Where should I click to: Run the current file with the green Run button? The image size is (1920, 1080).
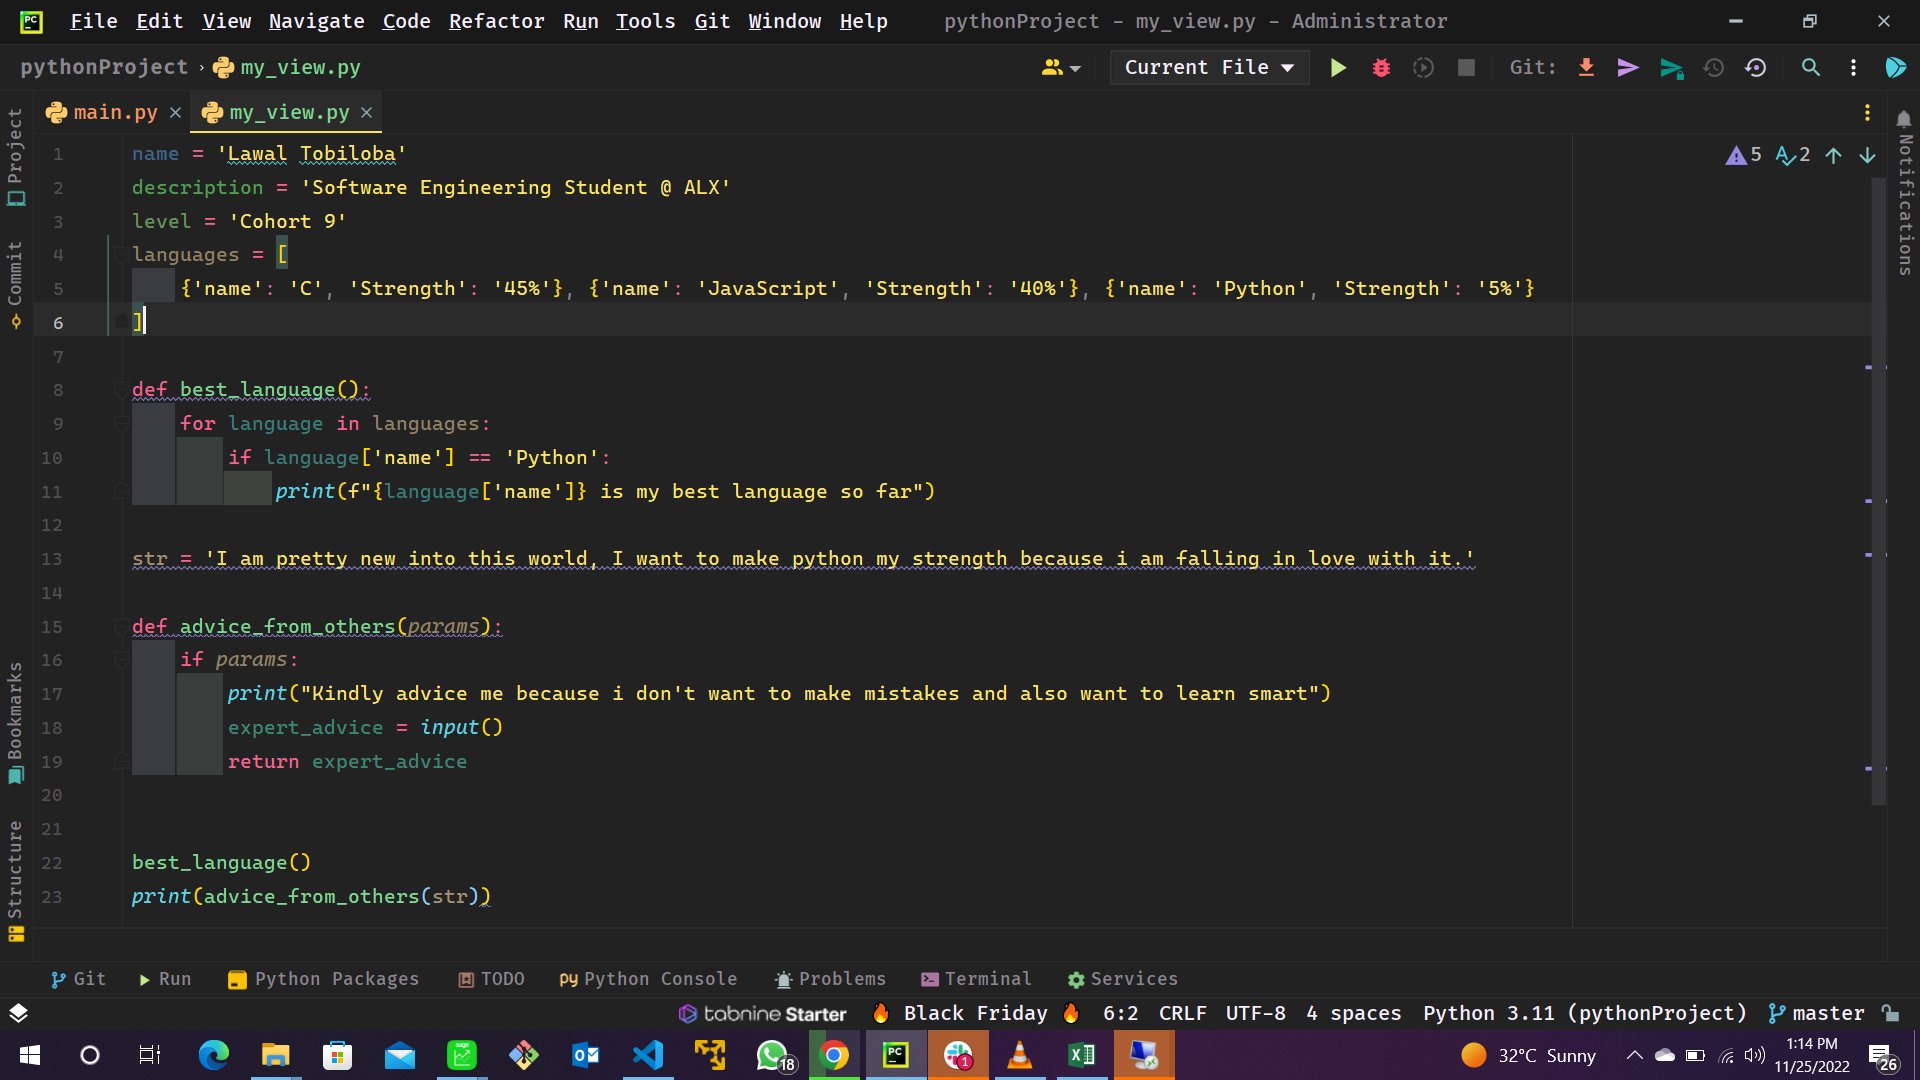(x=1338, y=67)
